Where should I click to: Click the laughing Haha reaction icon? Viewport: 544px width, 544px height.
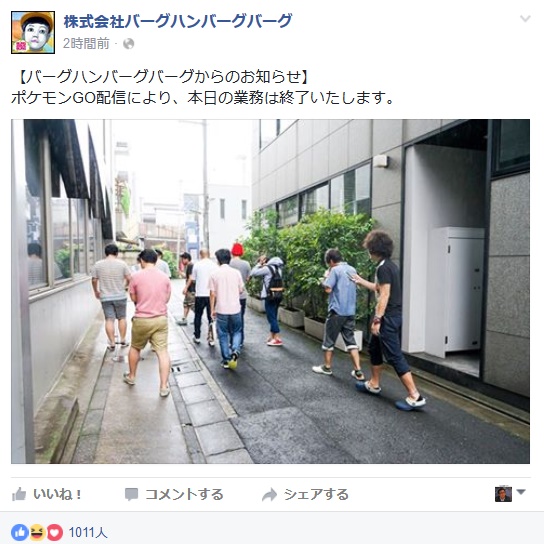[x=37, y=532]
